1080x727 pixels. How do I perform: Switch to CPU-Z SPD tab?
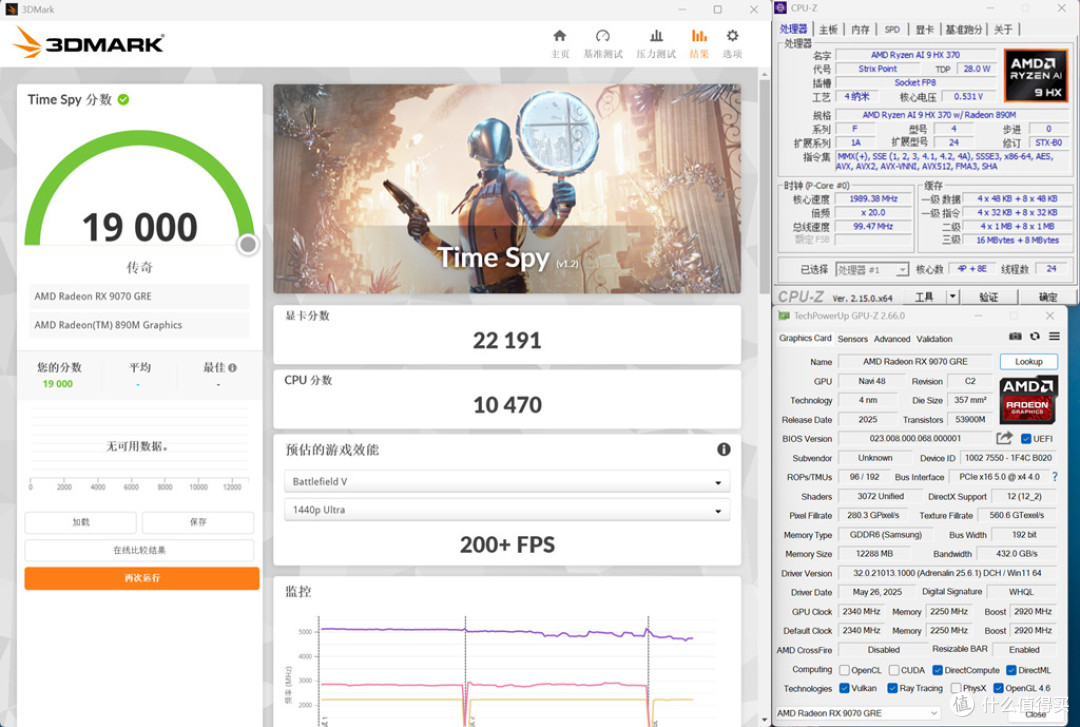click(892, 29)
